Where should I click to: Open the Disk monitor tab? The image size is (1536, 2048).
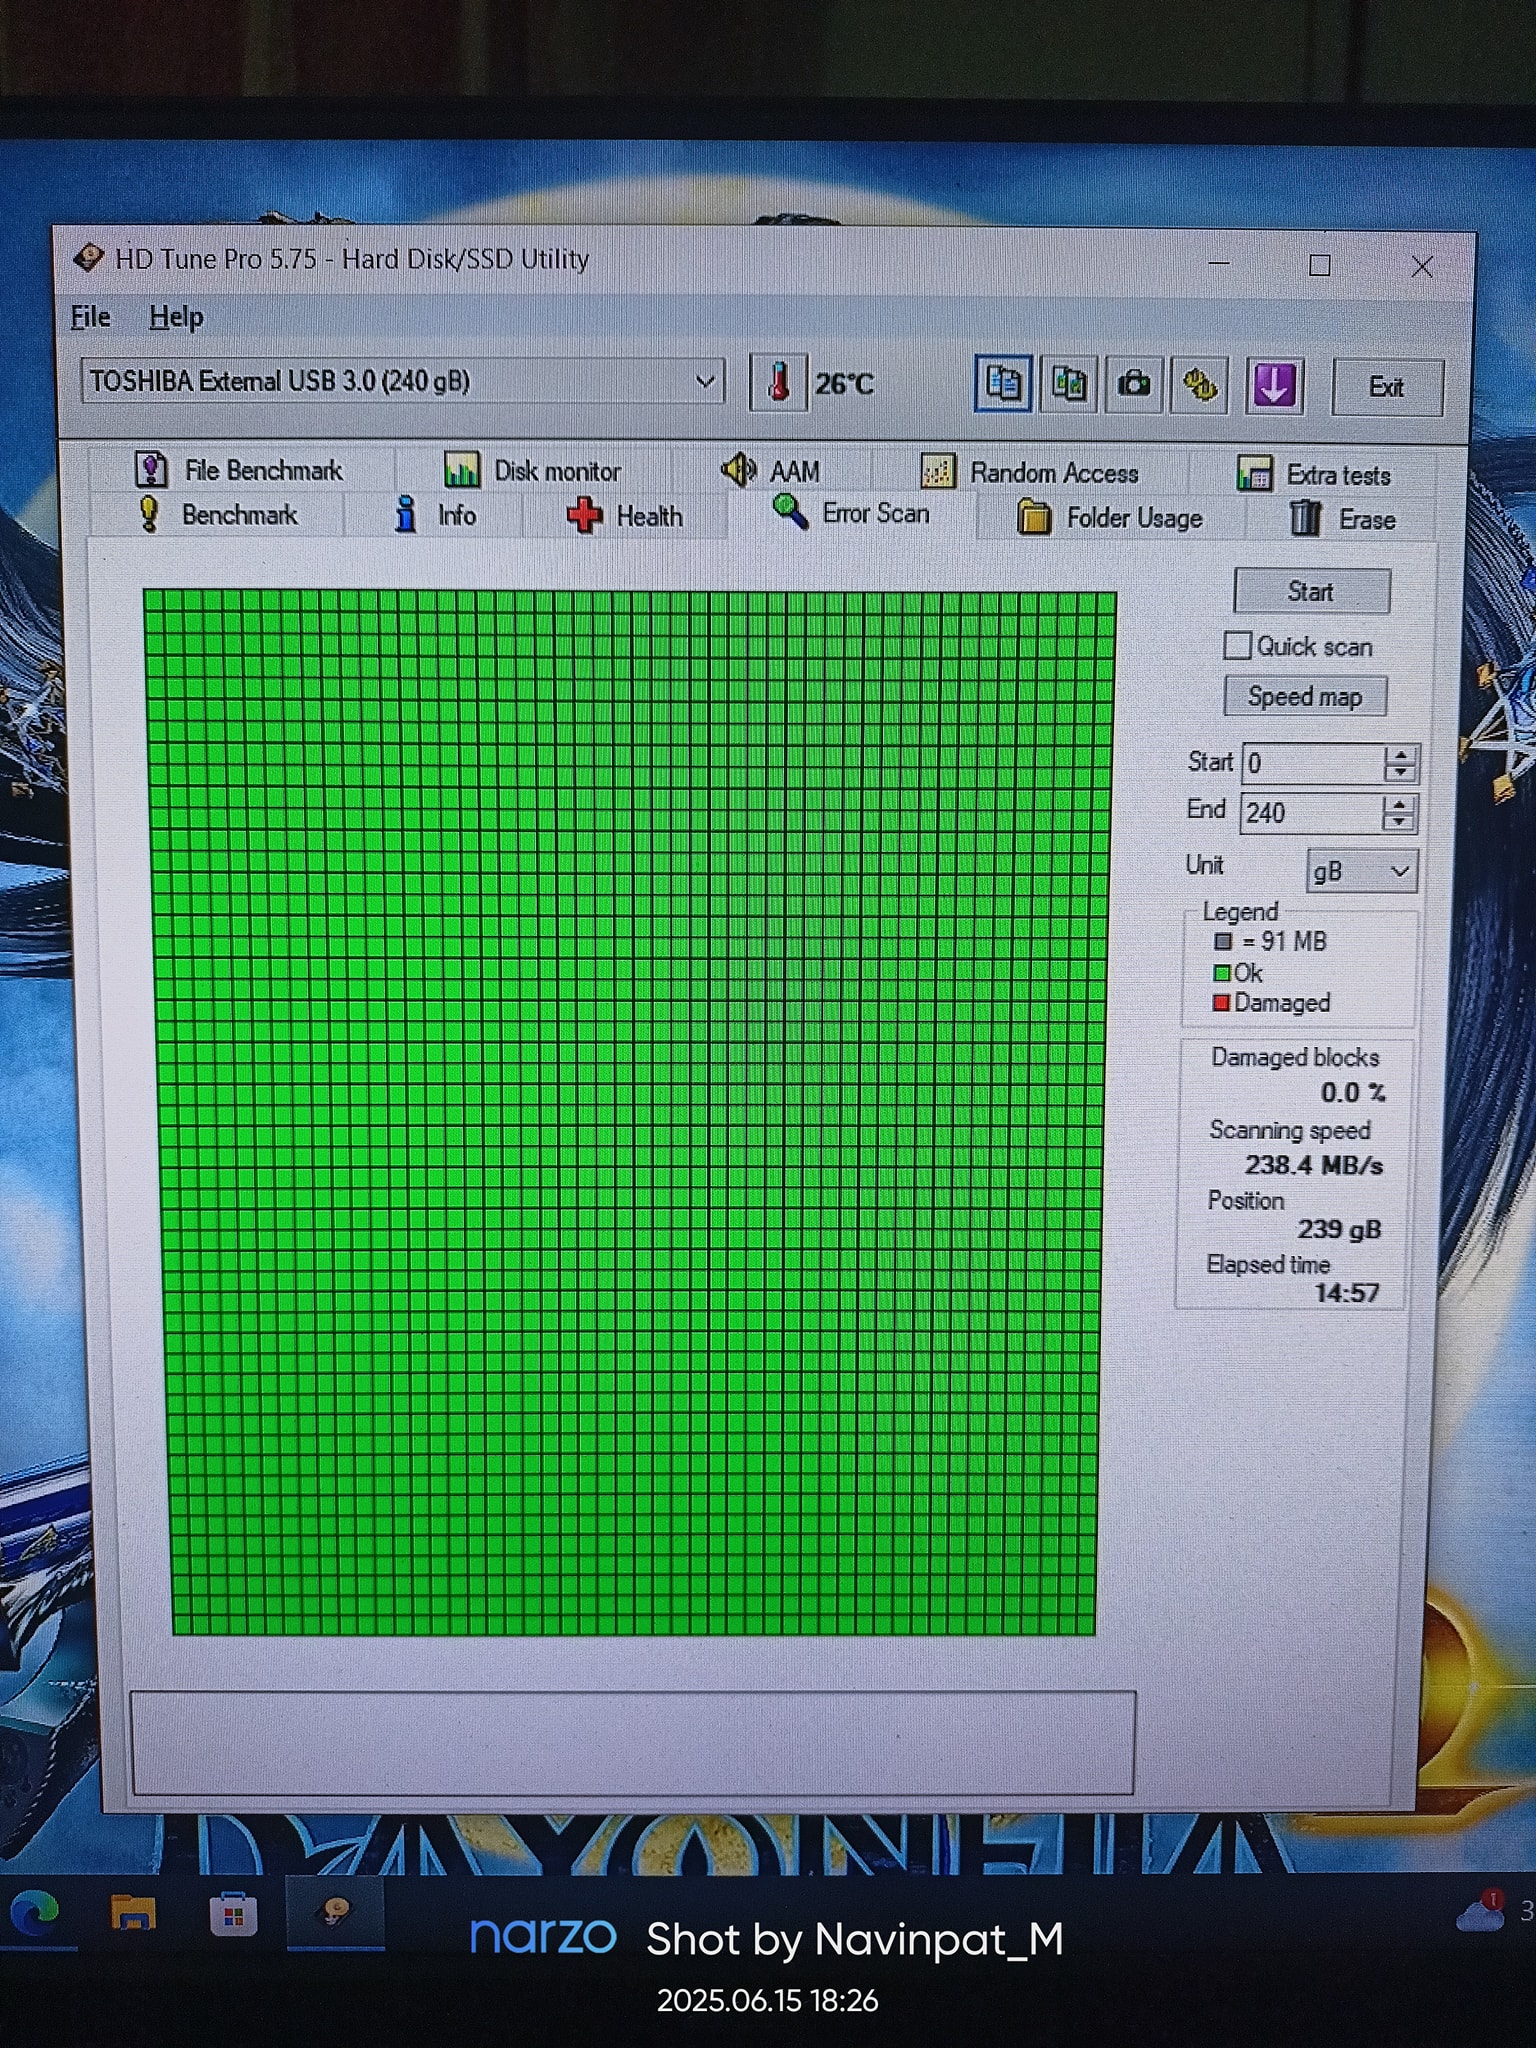tap(532, 470)
